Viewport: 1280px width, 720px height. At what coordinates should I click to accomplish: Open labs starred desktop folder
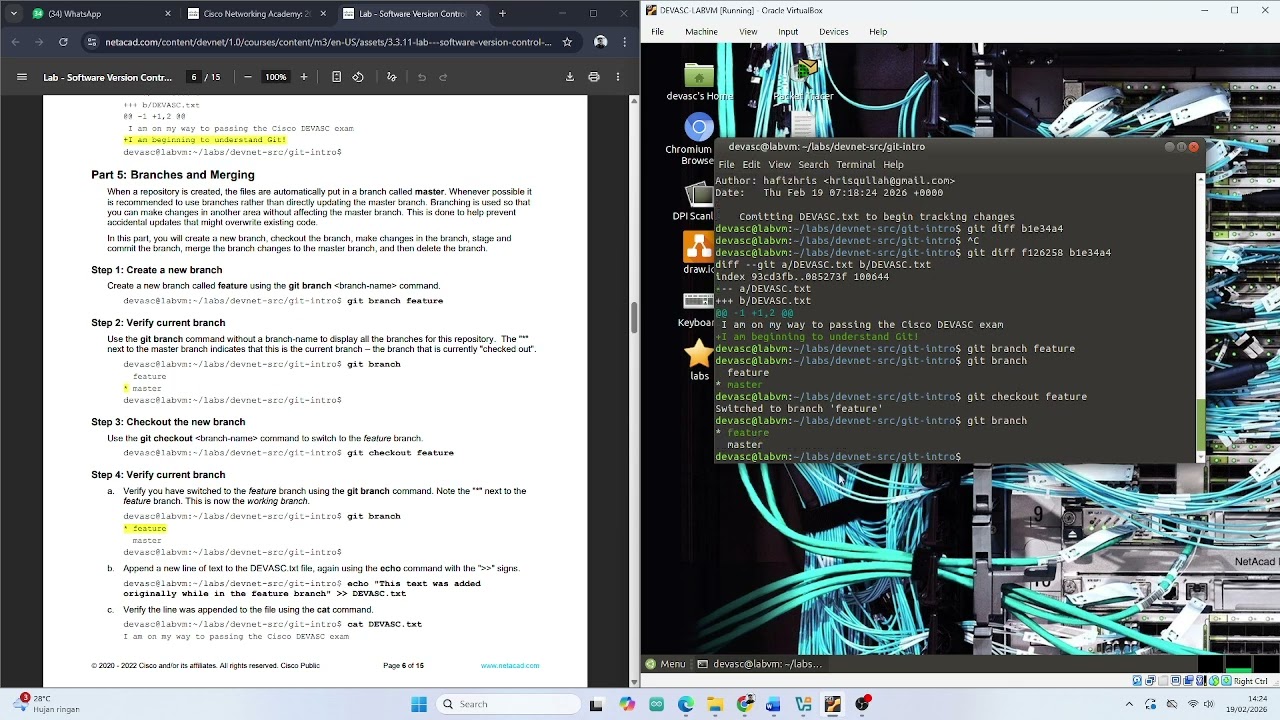[x=699, y=360]
